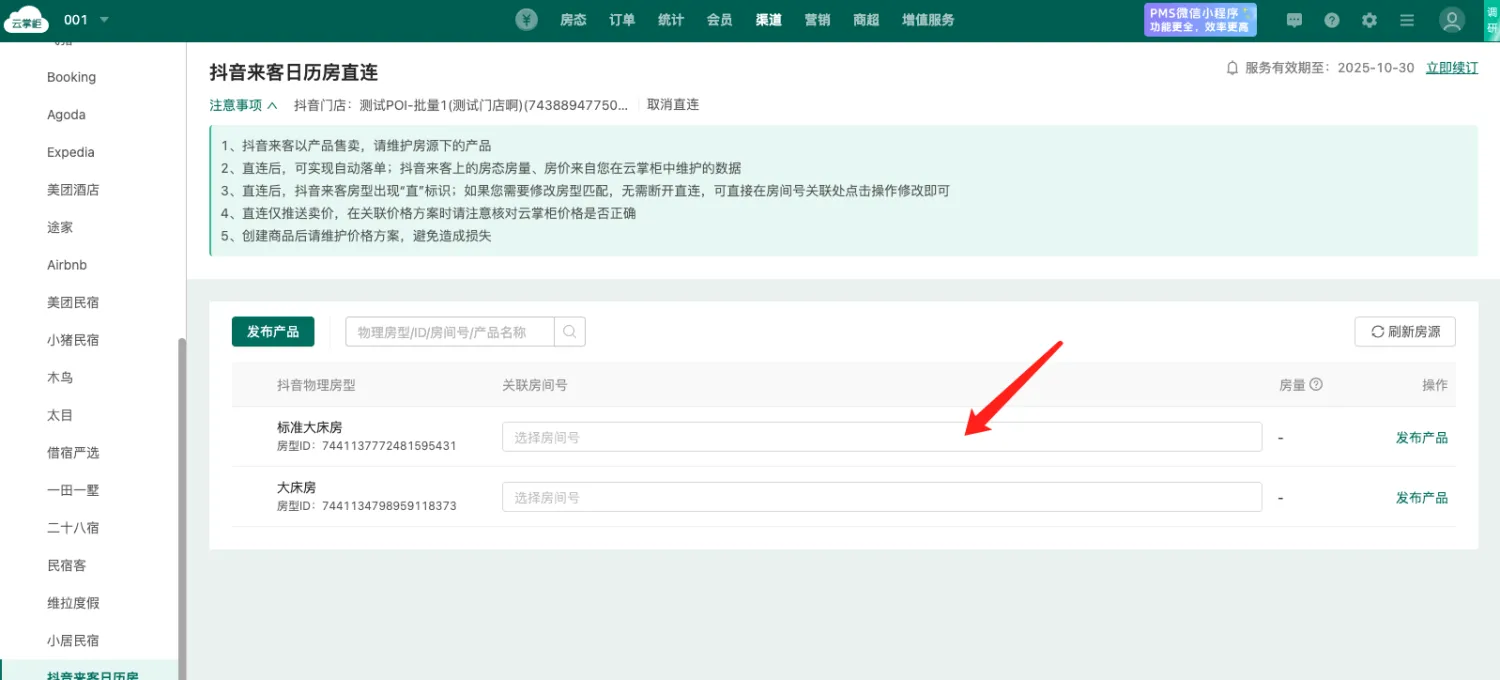Open the 房态 menu

[x=573, y=20]
